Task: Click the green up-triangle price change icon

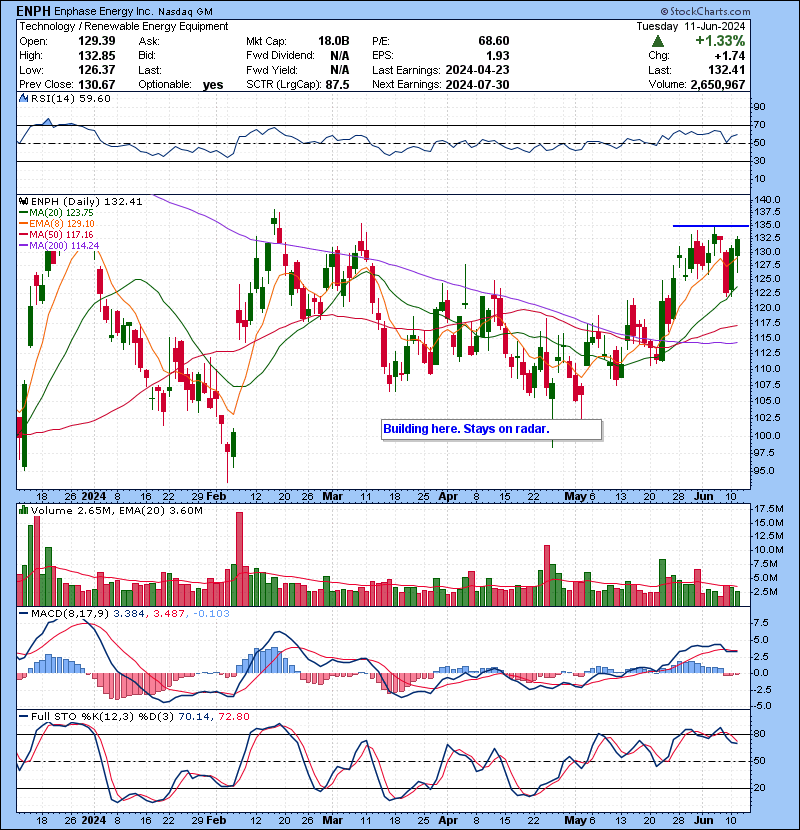Action: click(x=658, y=41)
